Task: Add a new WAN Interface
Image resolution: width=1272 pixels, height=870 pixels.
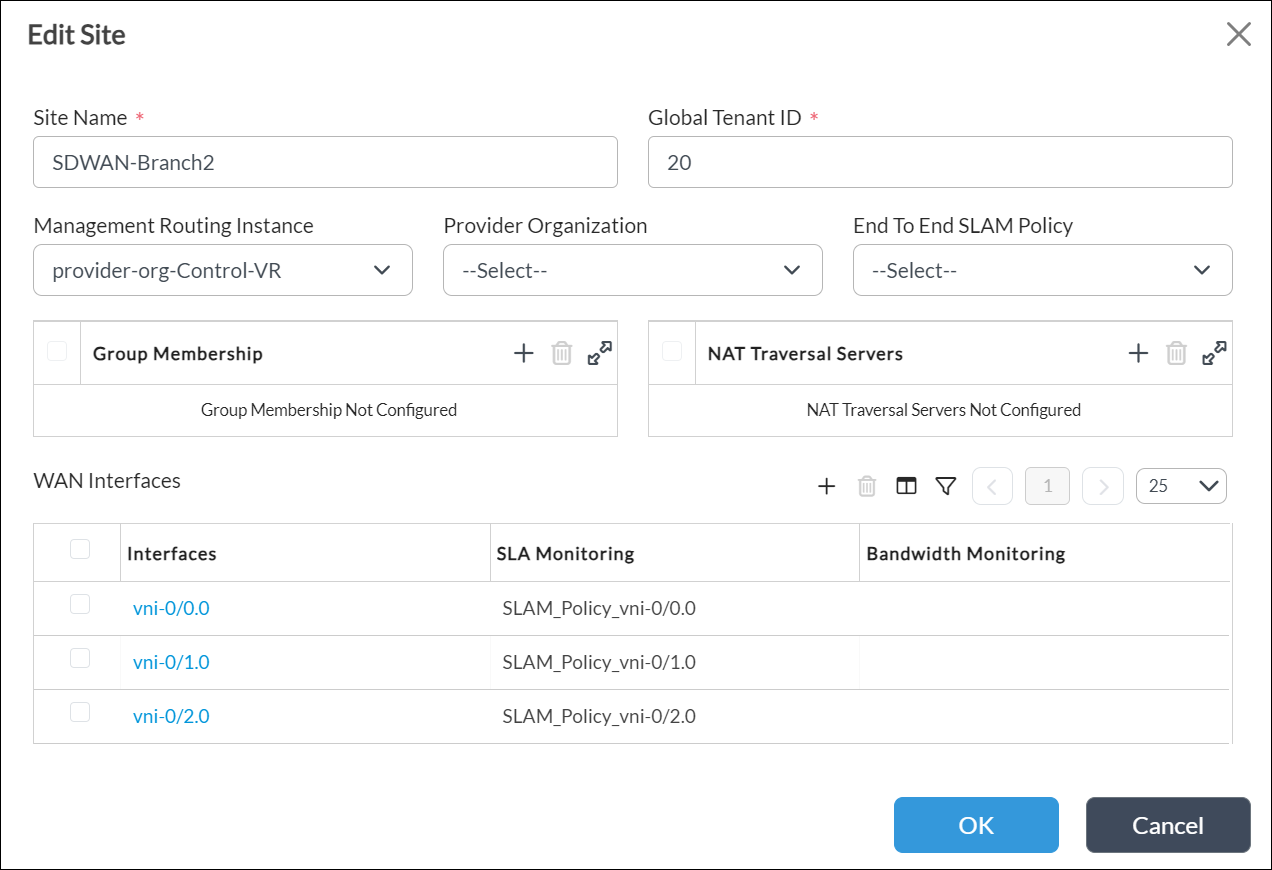Action: [826, 486]
